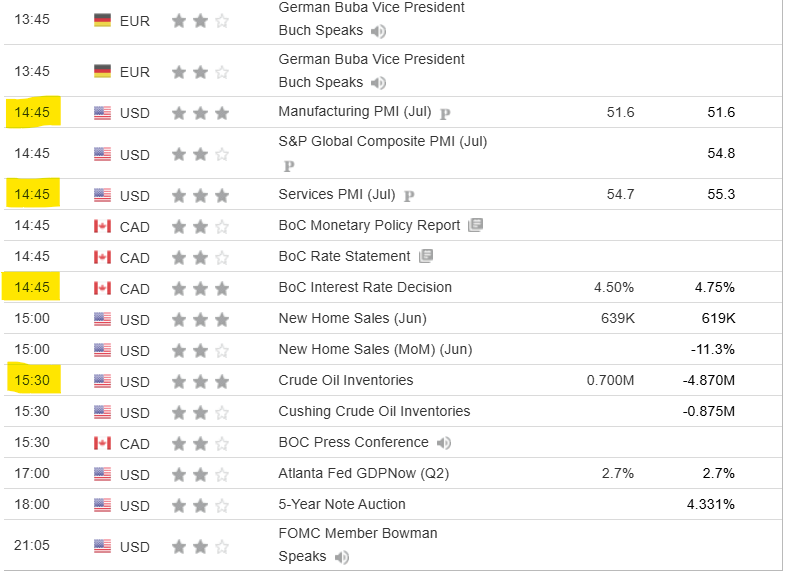Click the P icon under S&P Global Composite PMI
Screen dimensions: 794x573
point(289,166)
